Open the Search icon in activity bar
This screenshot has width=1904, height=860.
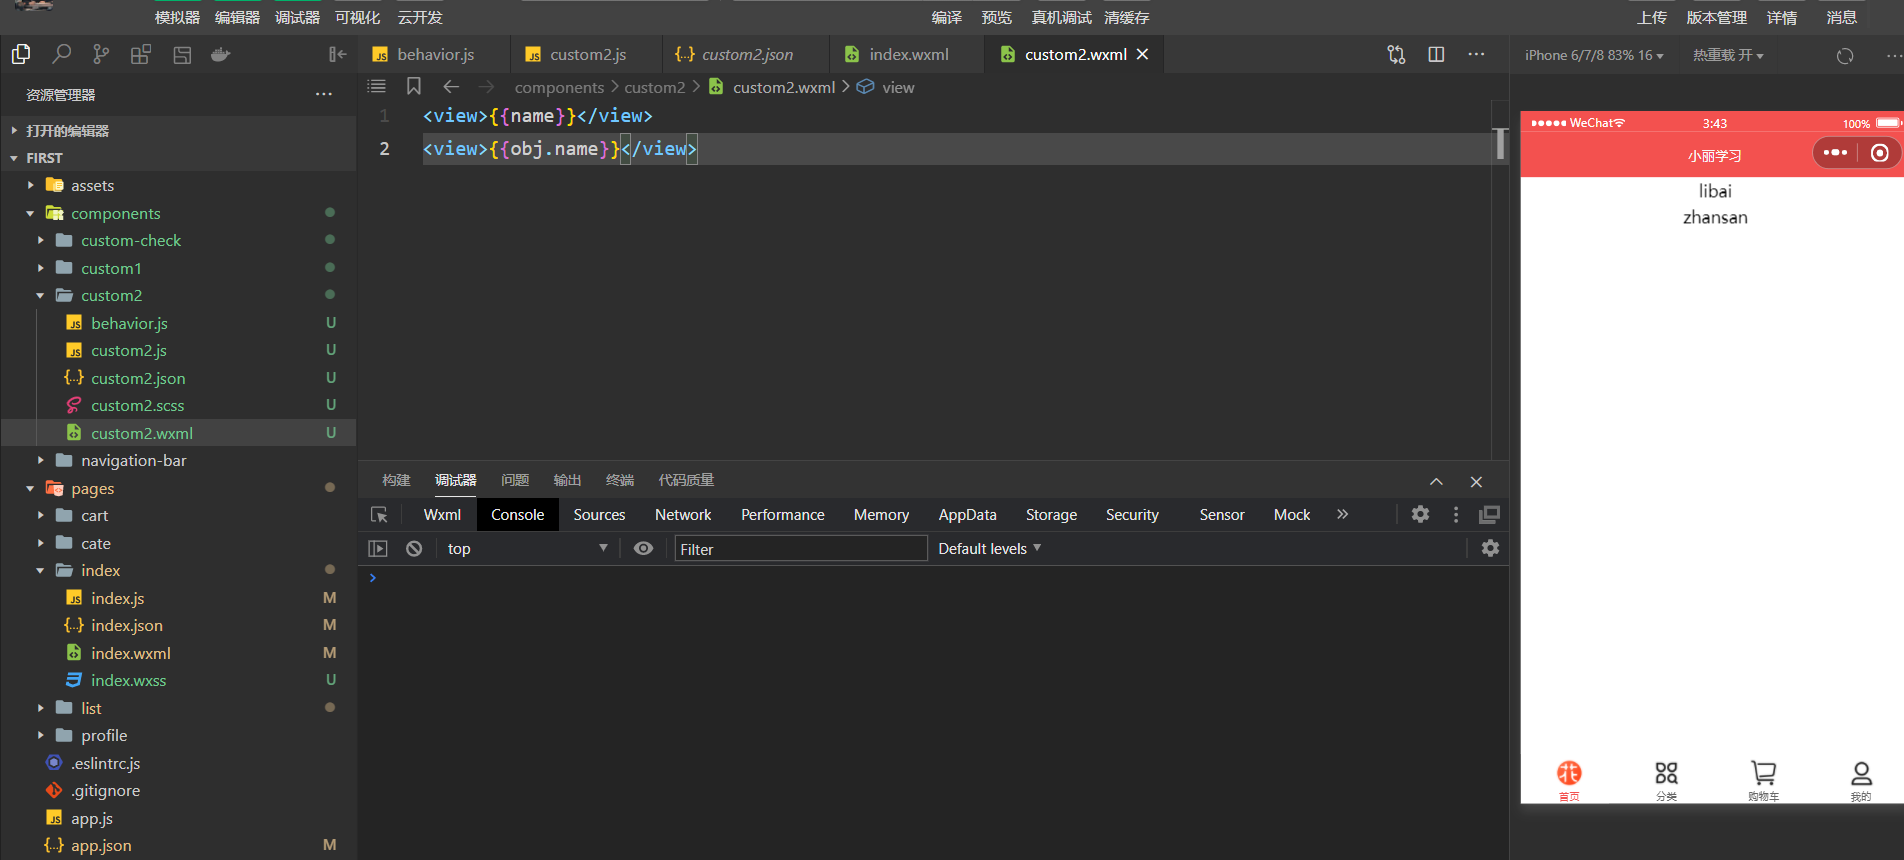(62, 54)
